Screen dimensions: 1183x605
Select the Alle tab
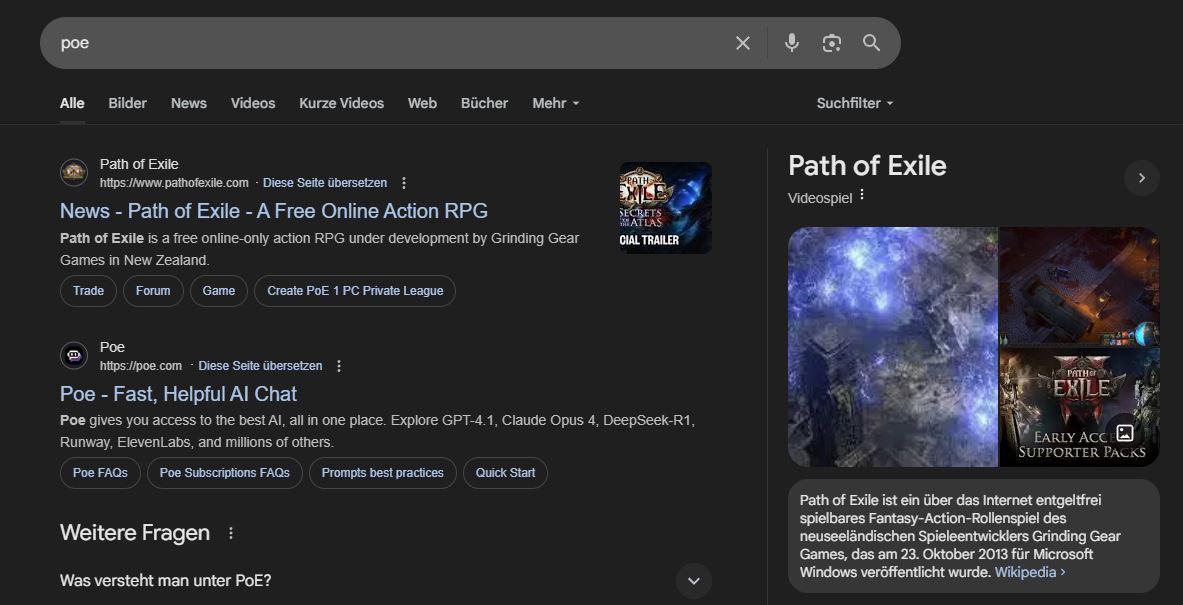tap(72, 103)
